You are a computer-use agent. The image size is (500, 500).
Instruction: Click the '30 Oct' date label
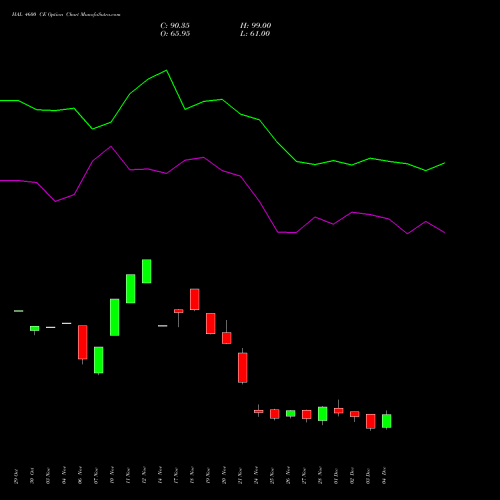(x=32, y=476)
